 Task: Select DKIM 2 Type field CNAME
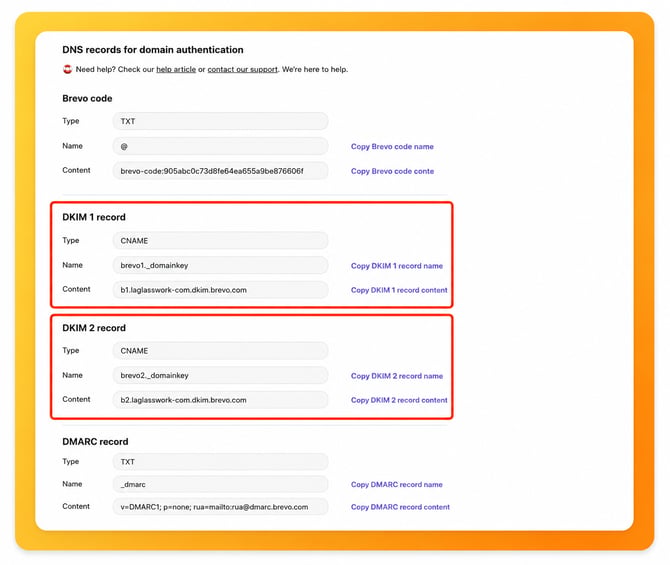click(220, 351)
